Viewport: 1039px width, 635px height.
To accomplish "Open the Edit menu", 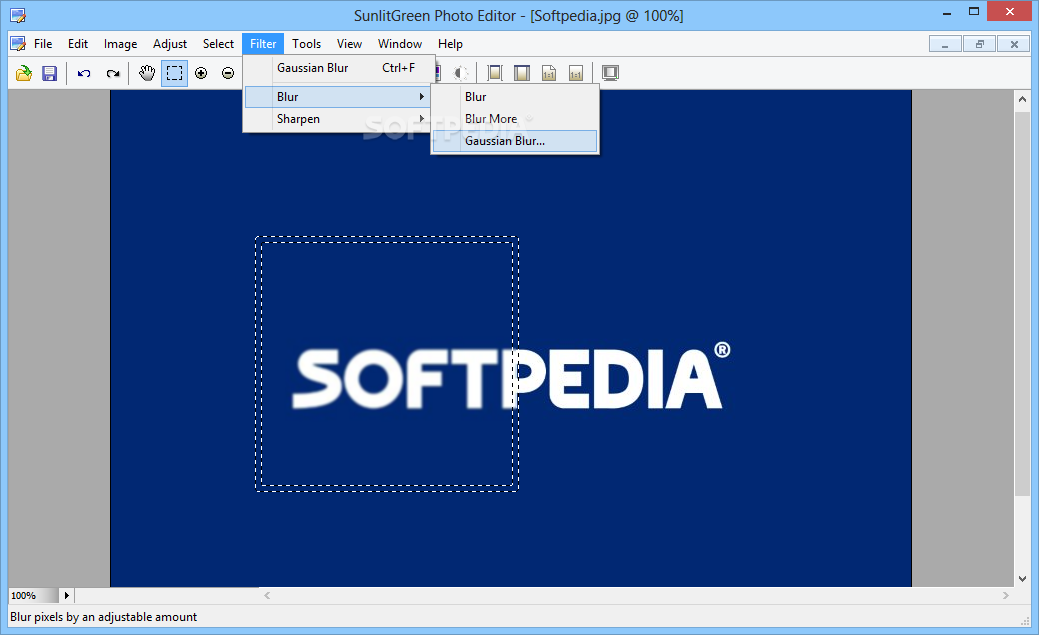I will click(x=78, y=44).
